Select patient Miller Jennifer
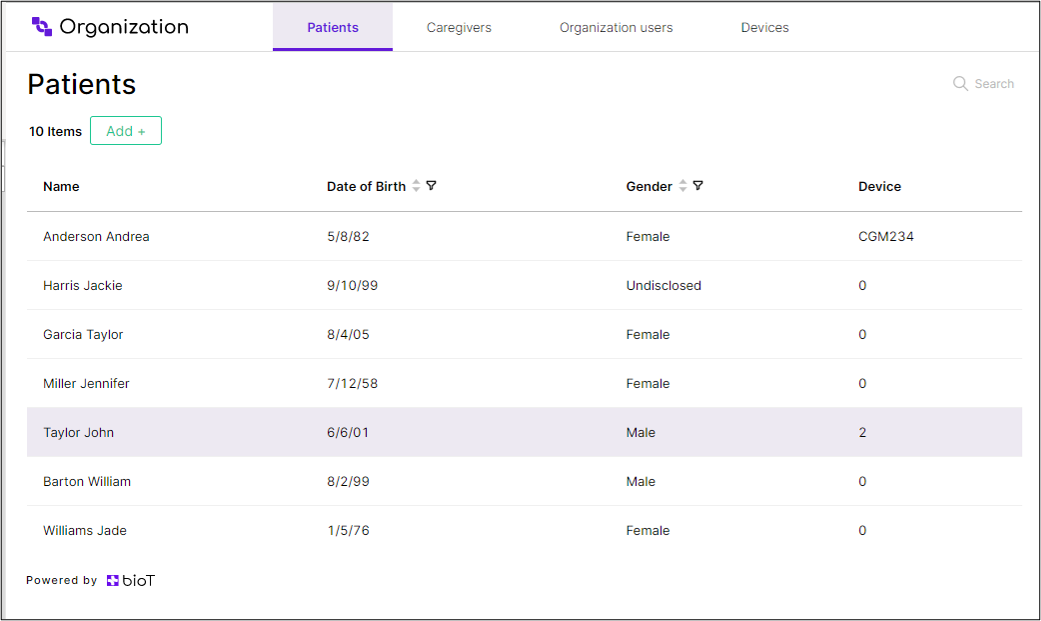The width and height of the screenshot is (1041, 621). tap(86, 384)
